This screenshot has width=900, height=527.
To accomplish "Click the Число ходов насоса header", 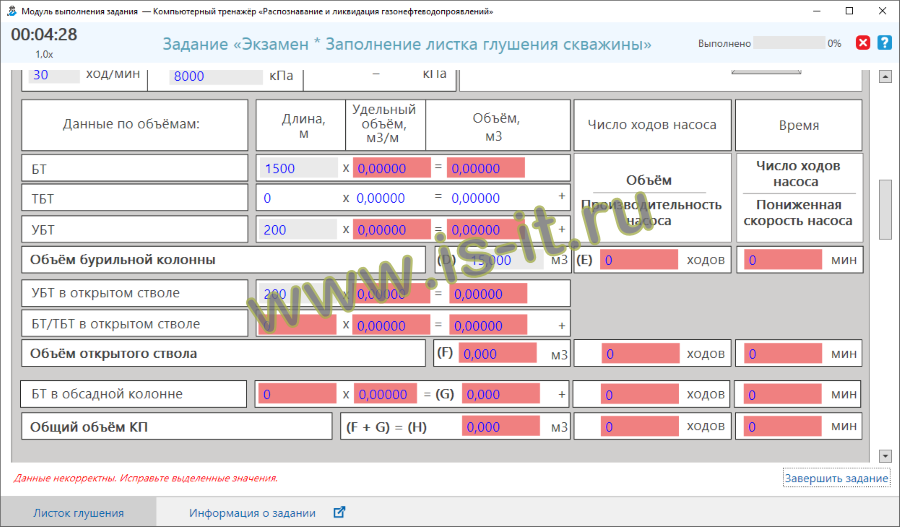I will point(652,125).
